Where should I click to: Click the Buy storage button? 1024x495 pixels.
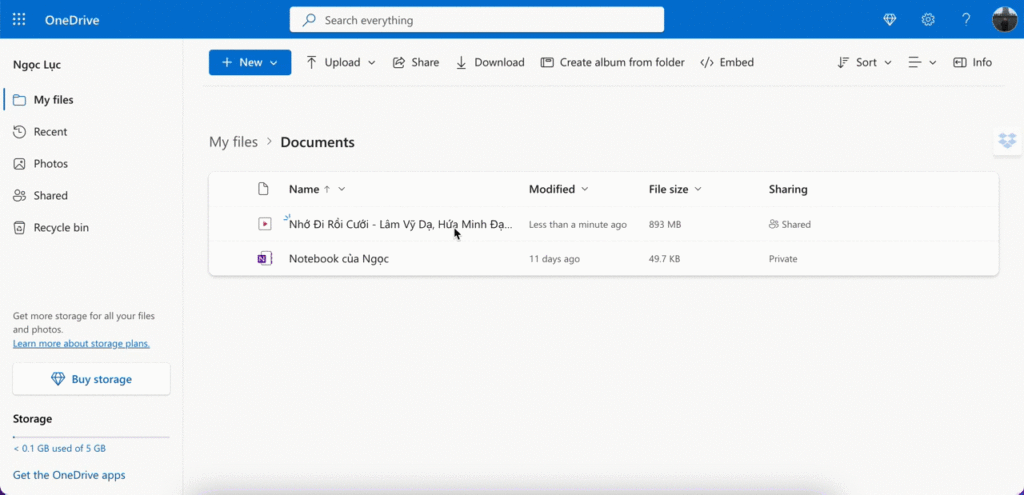point(91,379)
